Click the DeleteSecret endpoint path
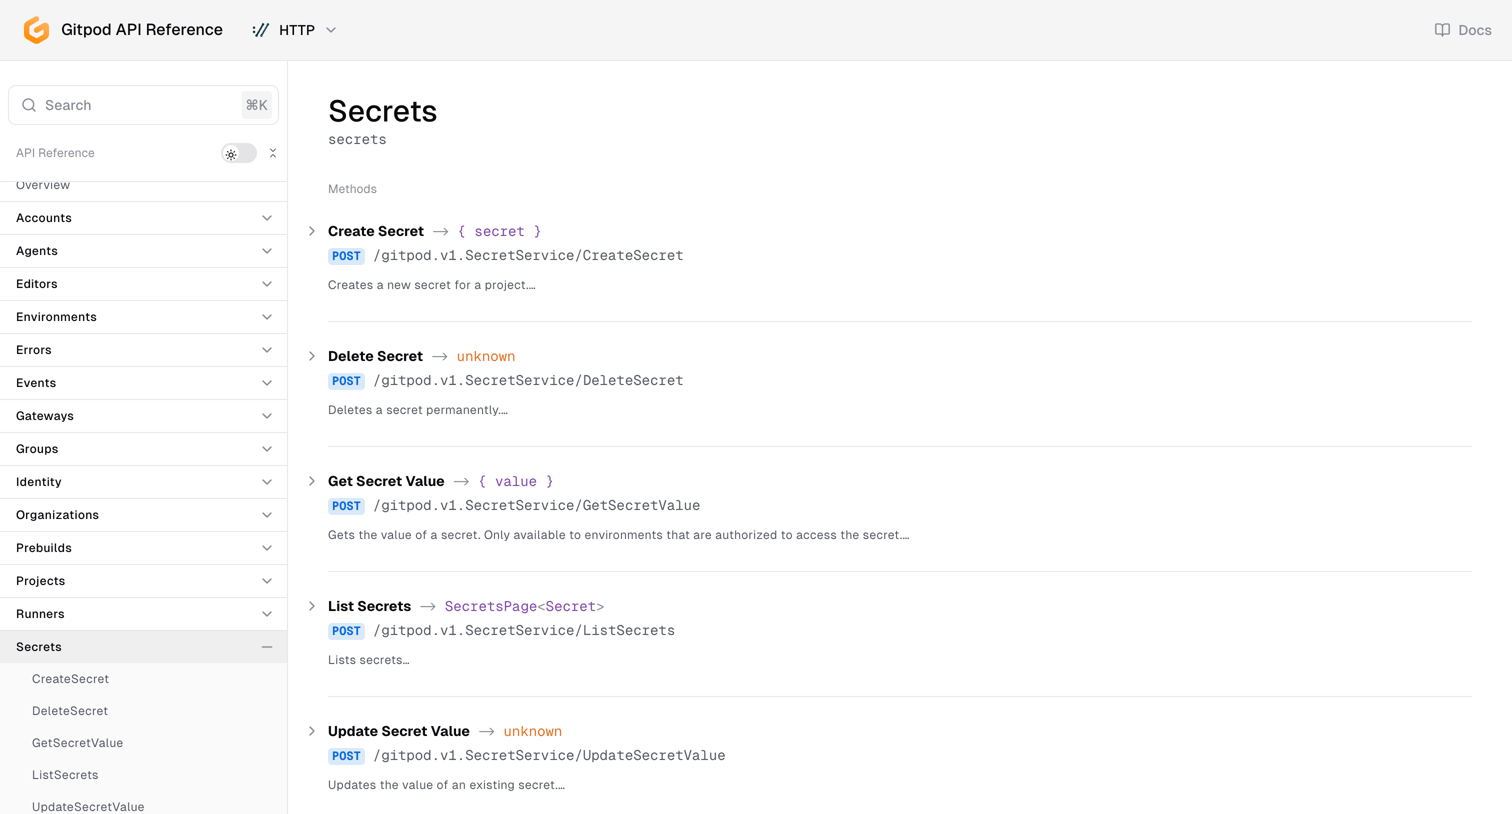1512x814 pixels. (528, 381)
